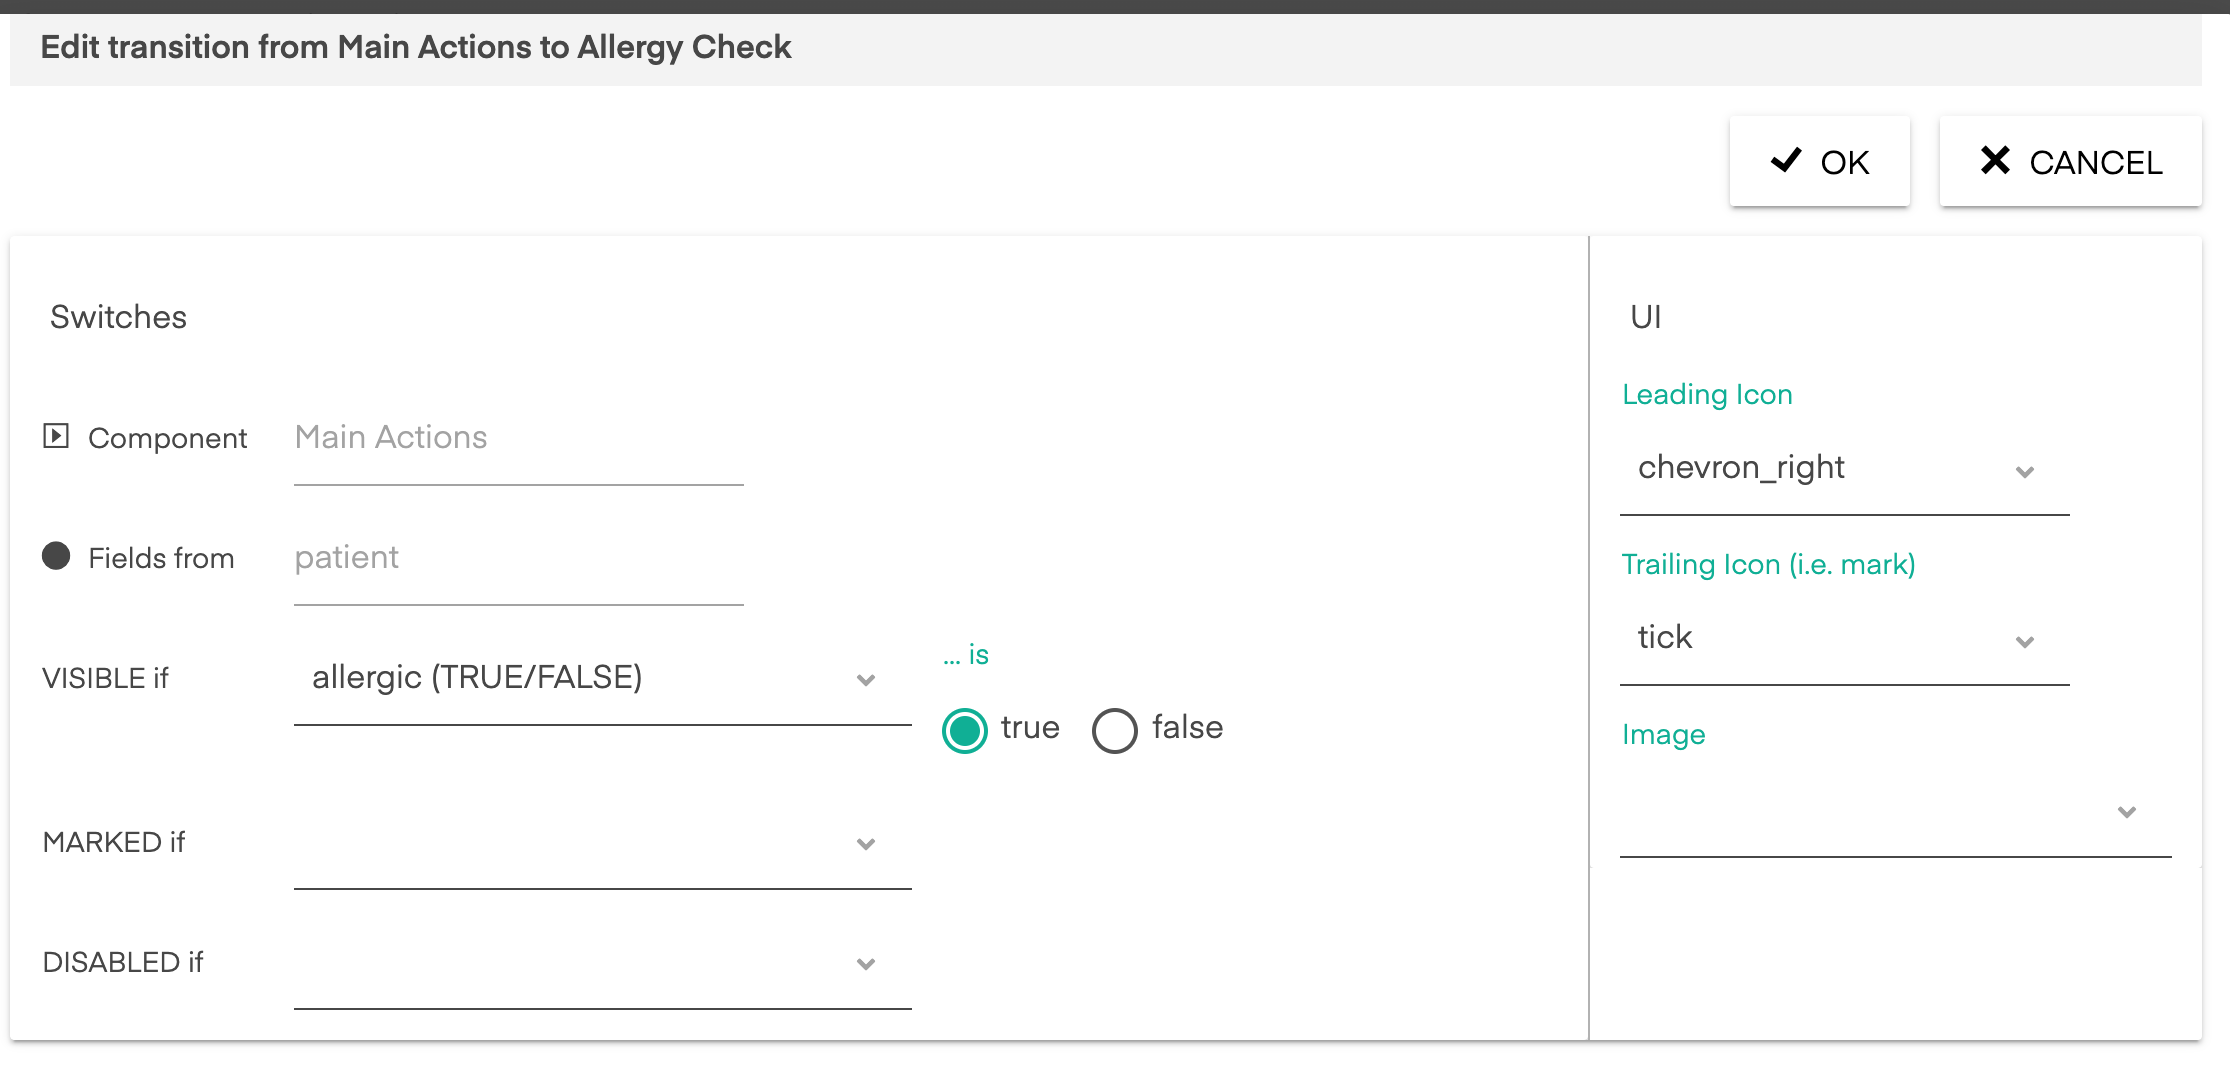
Task: Expand the DISABLED if dropdown
Action: tap(603, 963)
